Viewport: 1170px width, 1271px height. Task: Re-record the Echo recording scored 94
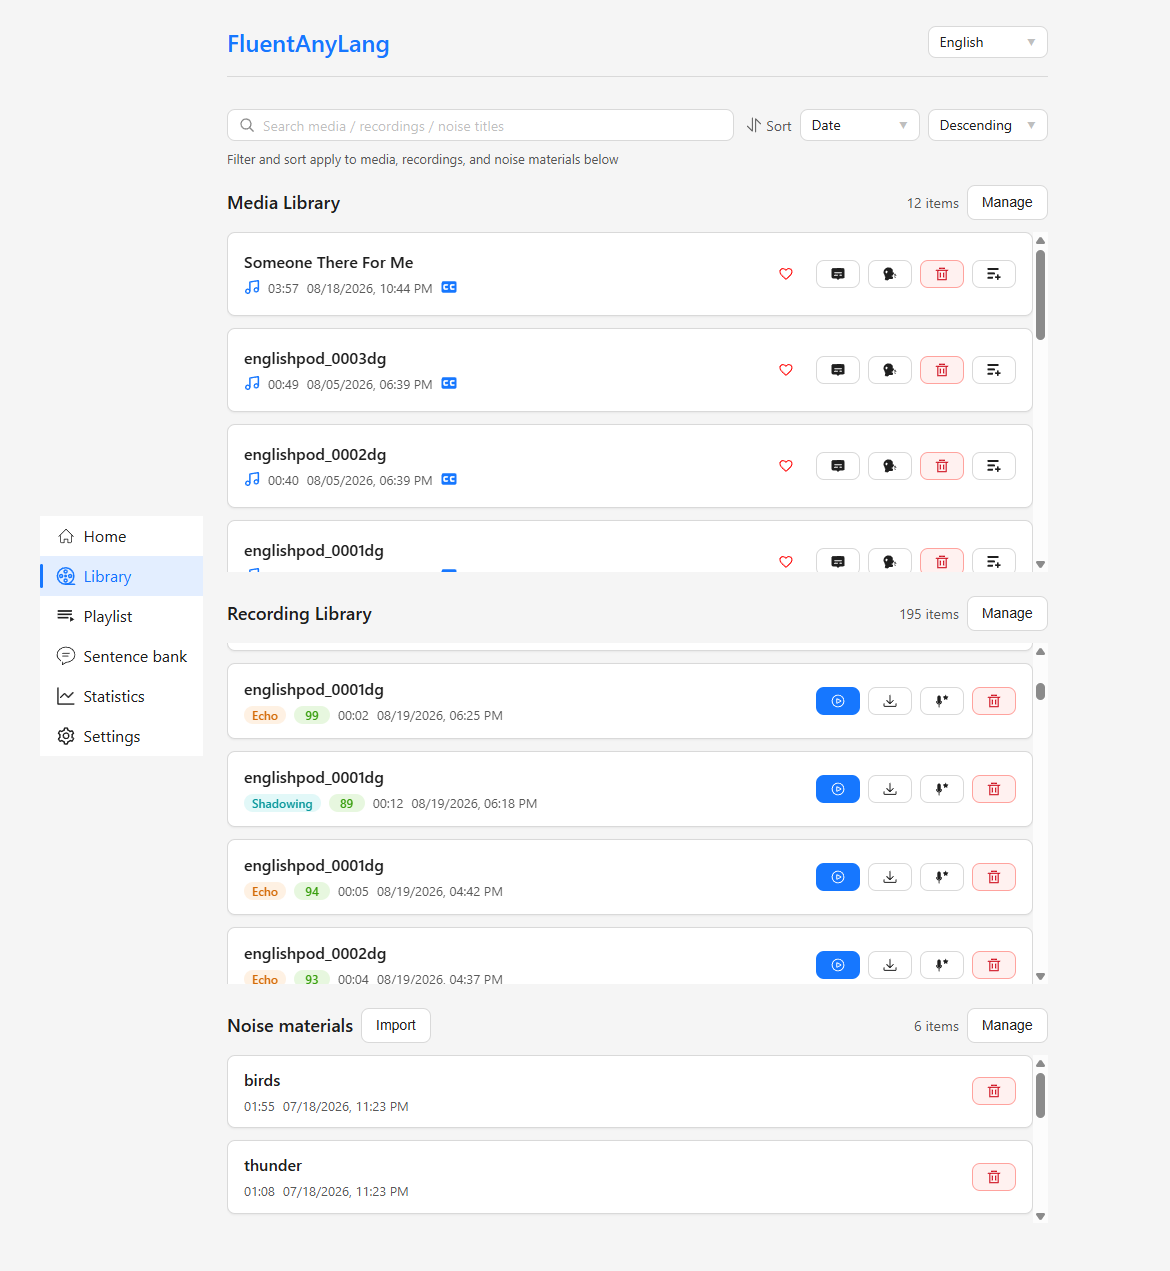point(942,877)
